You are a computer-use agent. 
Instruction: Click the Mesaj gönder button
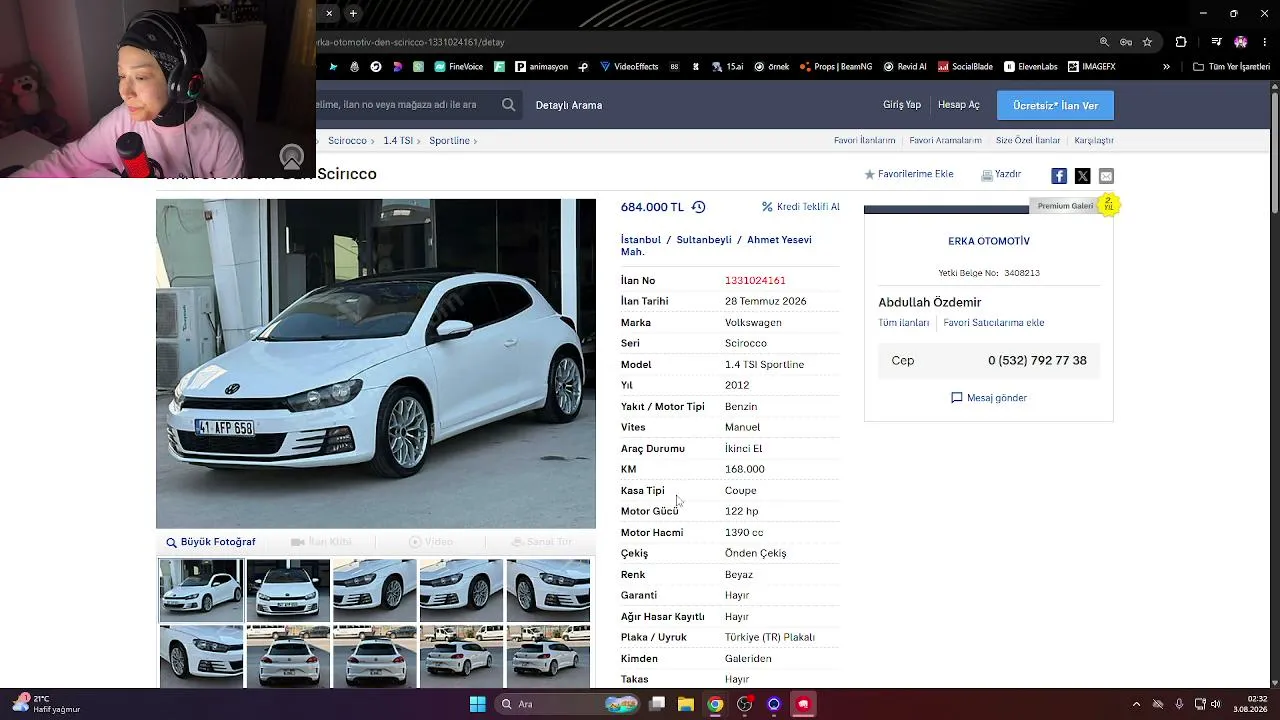(989, 398)
